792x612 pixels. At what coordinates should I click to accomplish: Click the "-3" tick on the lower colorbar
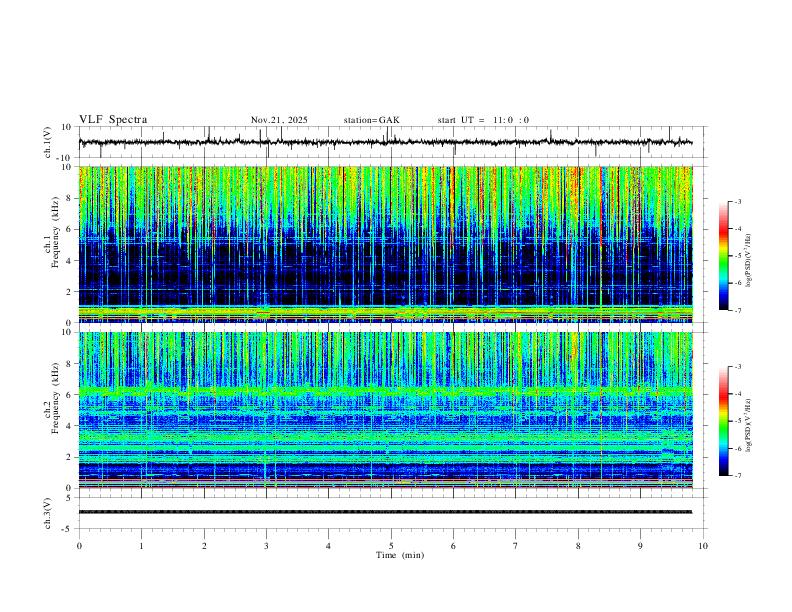(x=737, y=367)
